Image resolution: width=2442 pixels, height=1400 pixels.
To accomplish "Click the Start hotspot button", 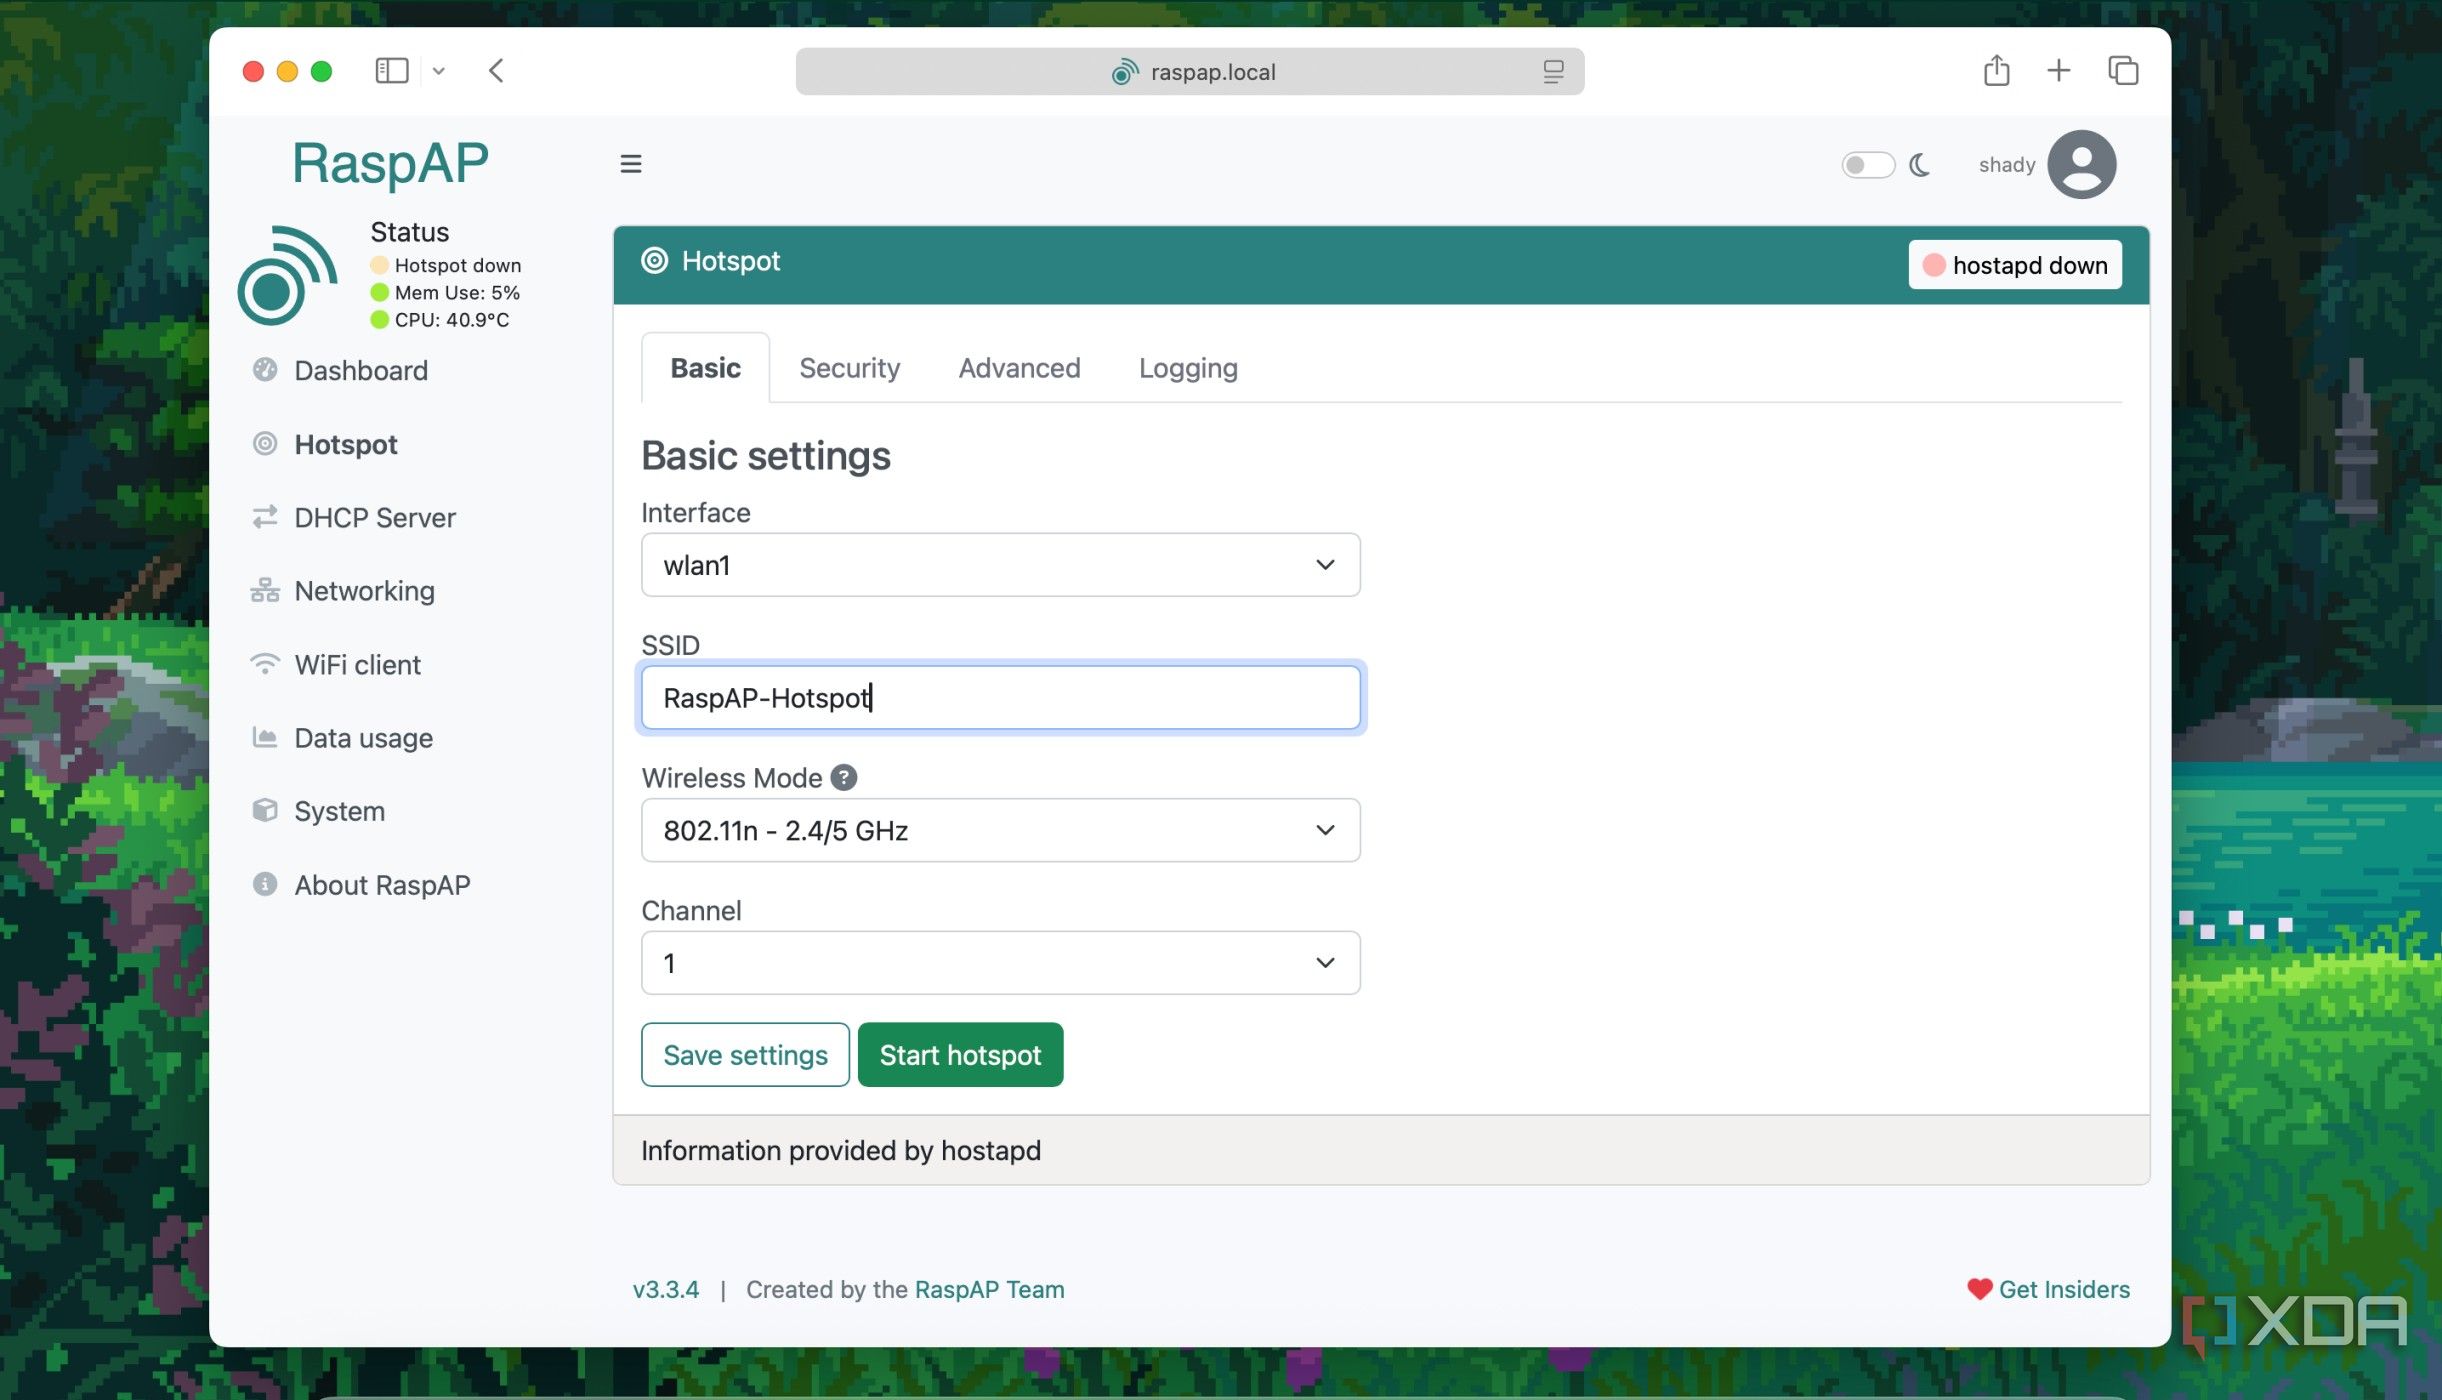I will (x=960, y=1054).
